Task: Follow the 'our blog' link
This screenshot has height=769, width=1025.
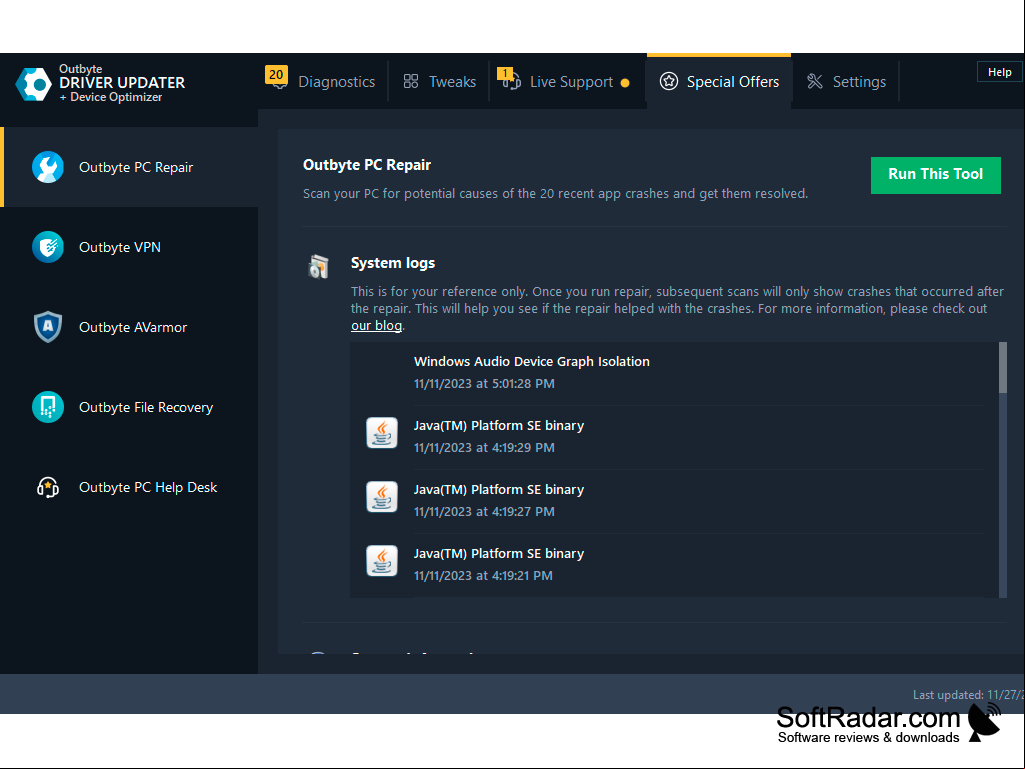Action: coord(376,326)
